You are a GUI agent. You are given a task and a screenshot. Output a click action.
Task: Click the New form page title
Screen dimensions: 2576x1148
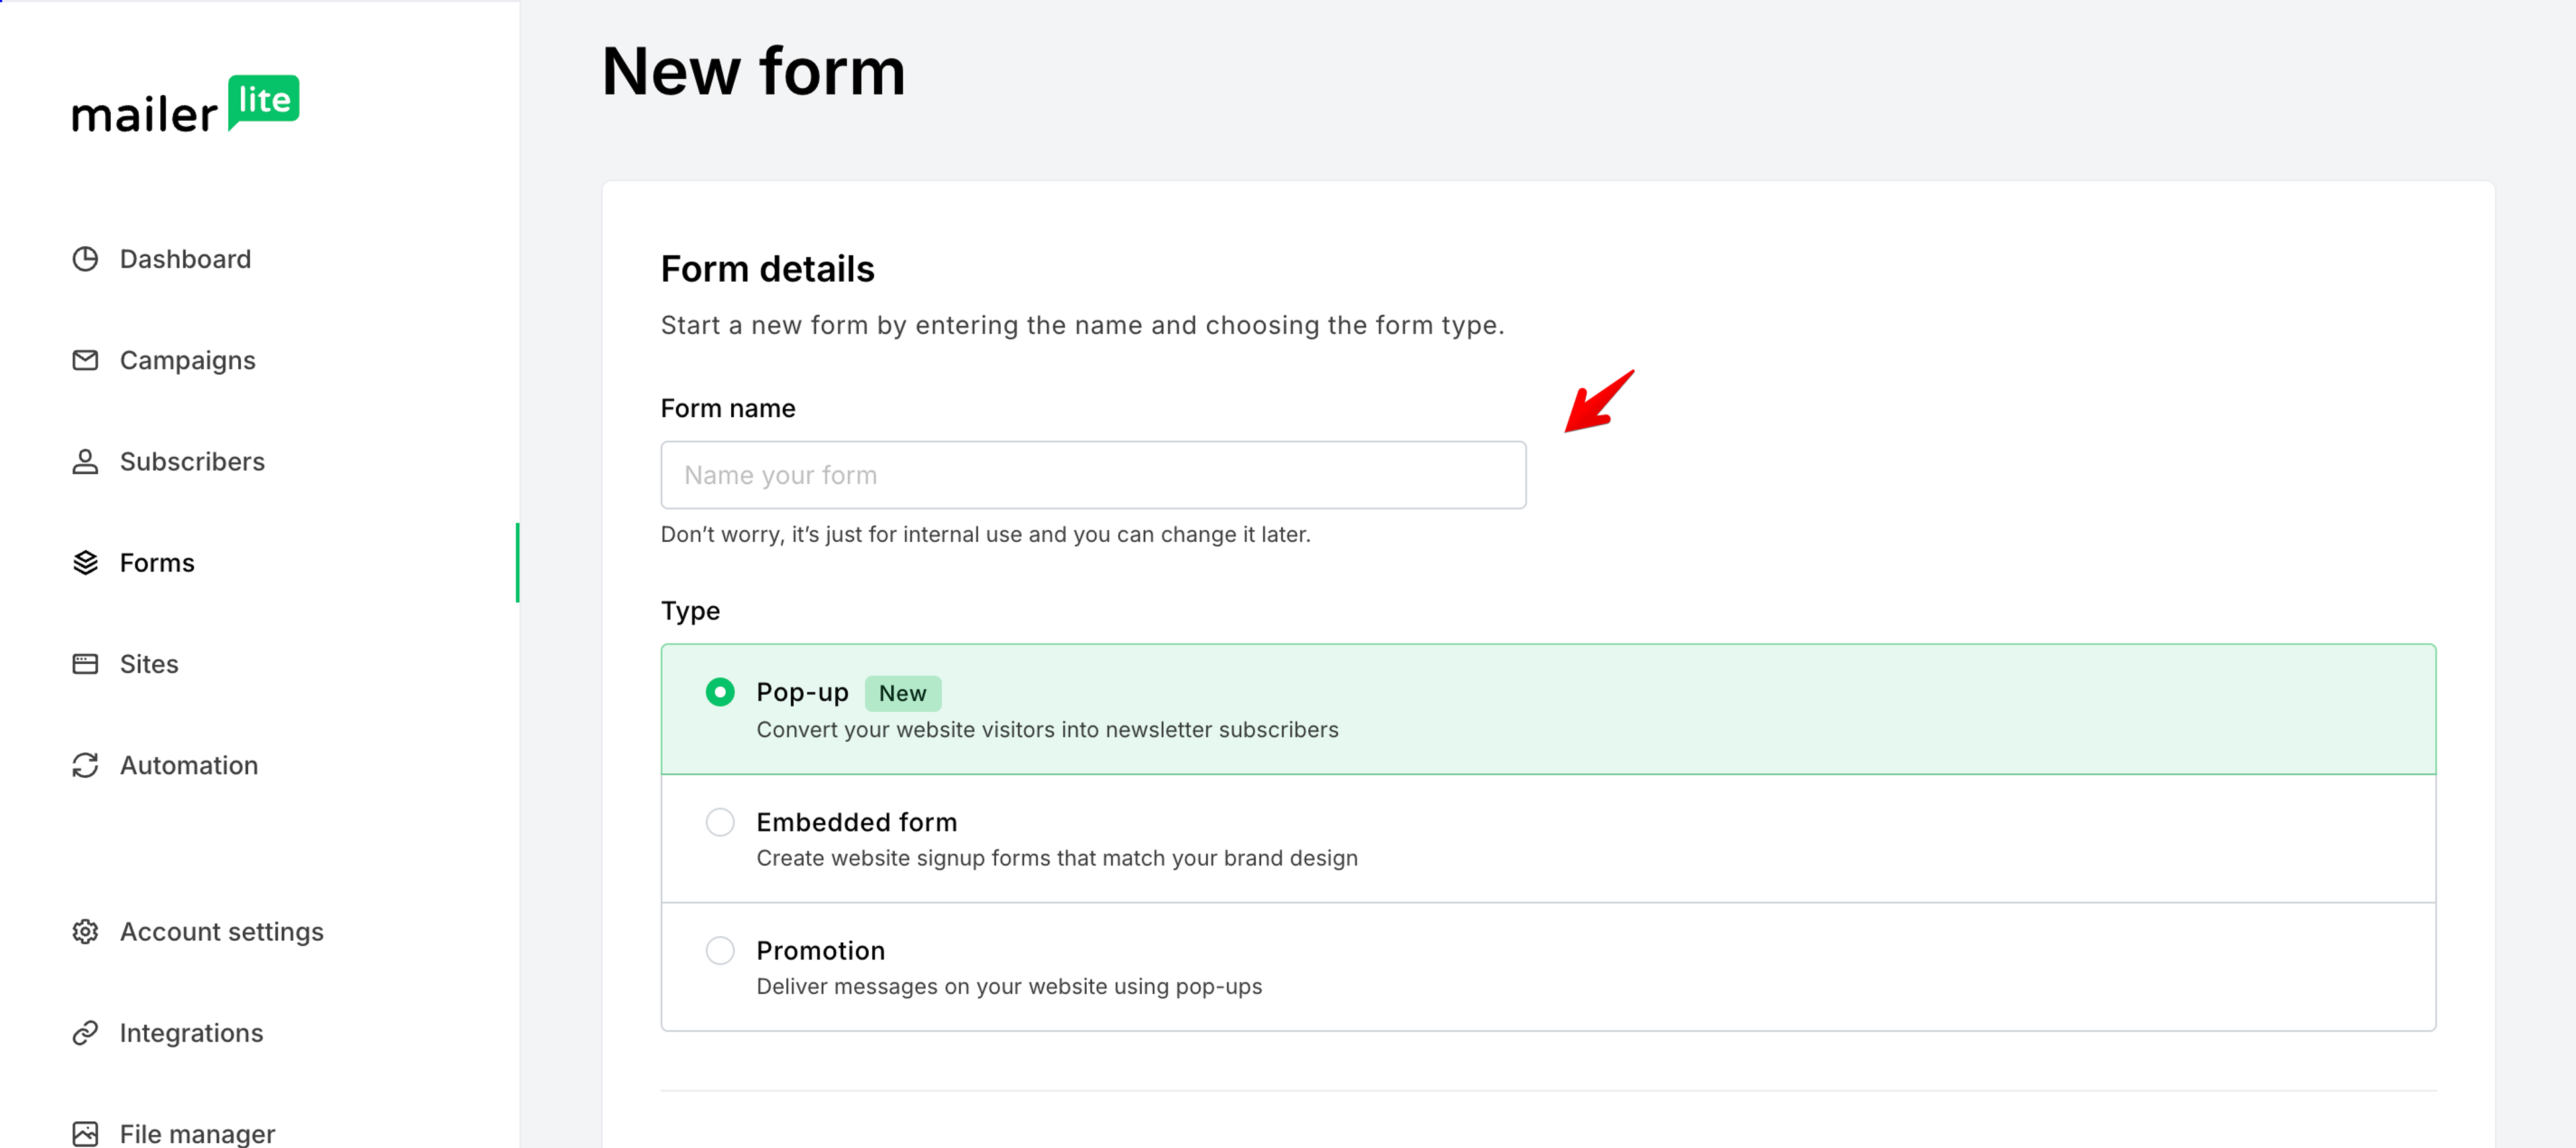click(753, 72)
